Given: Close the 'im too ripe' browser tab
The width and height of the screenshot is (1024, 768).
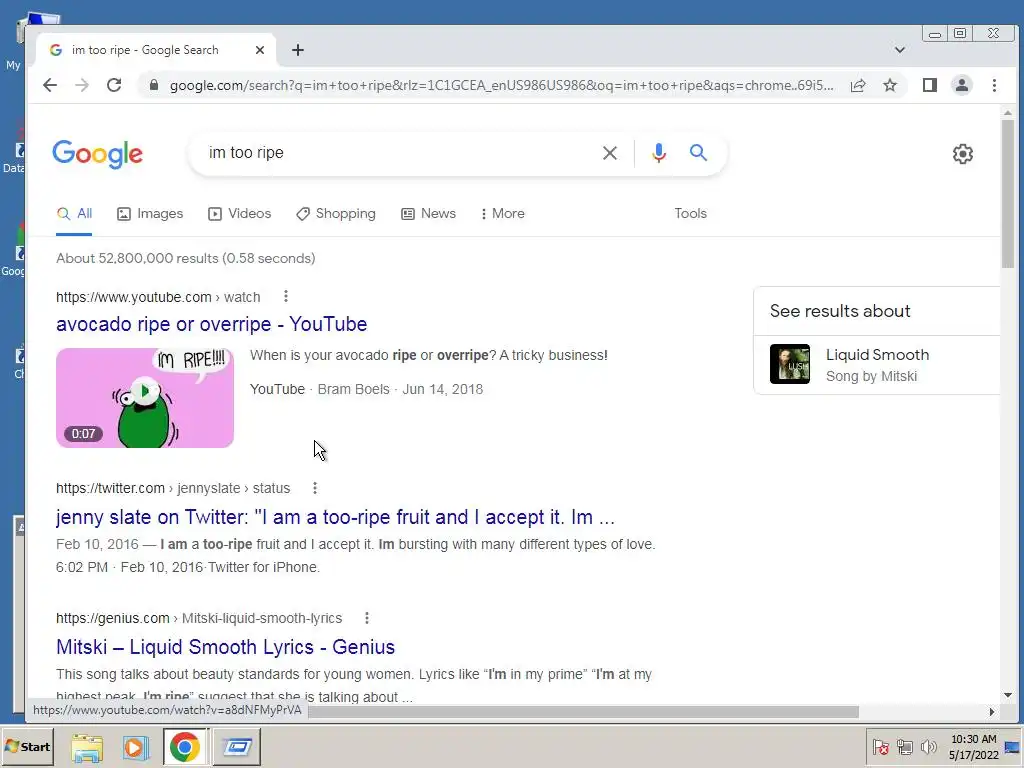Looking at the screenshot, I should point(260,50).
